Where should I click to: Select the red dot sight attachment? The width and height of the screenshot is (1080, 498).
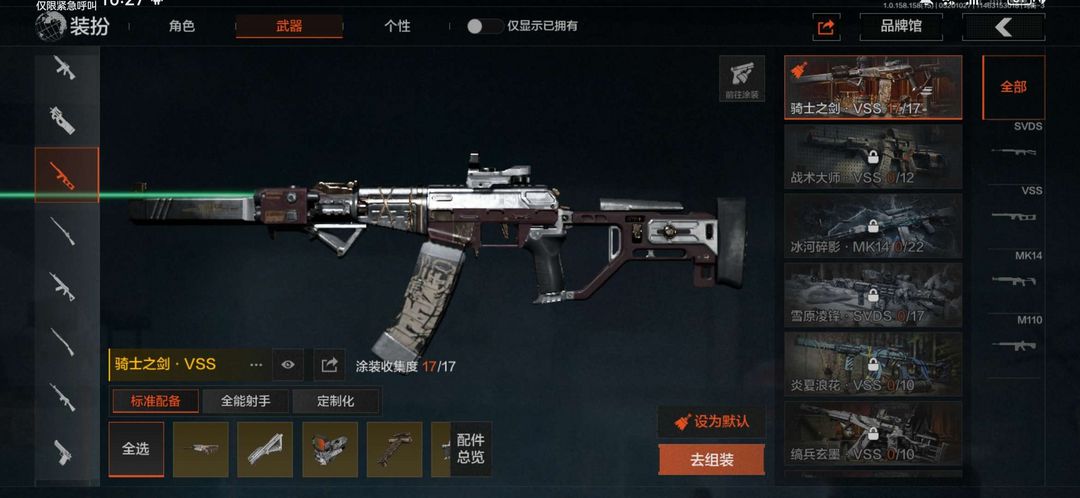click(x=329, y=450)
